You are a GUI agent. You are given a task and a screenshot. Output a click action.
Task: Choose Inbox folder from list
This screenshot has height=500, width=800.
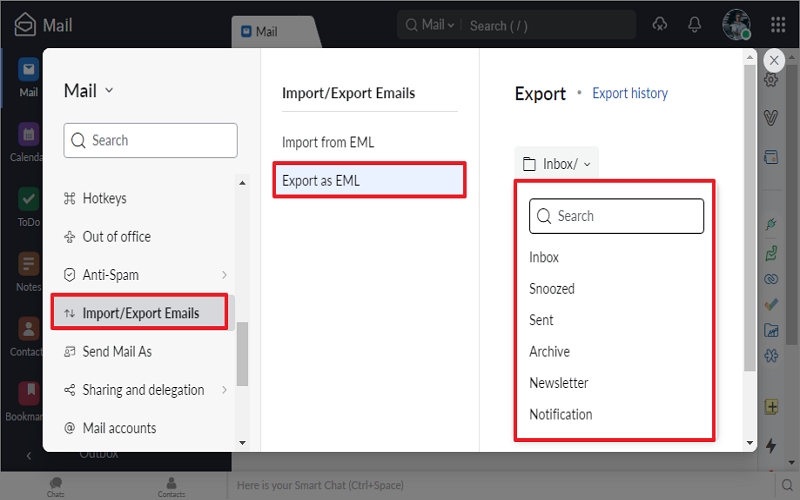pyautogui.click(x=544, y=257)
